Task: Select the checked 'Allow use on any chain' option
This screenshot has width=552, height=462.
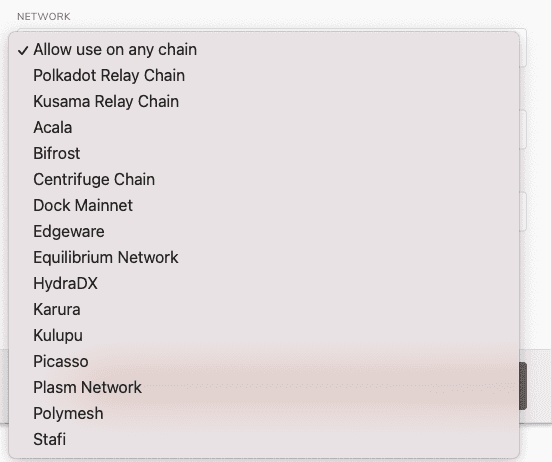Action: [264, 50]
